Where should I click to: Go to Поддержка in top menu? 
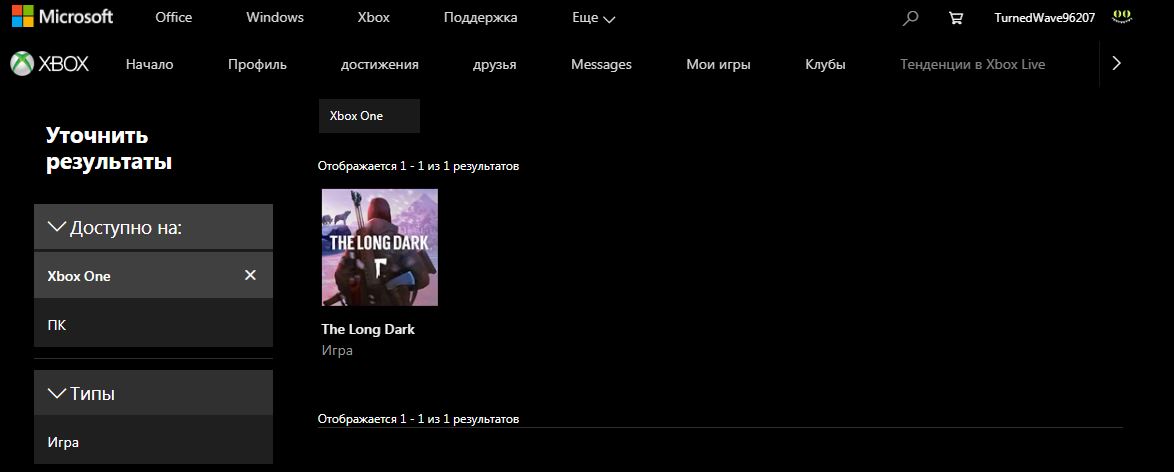pyautogui.click(x=480, y=17)
